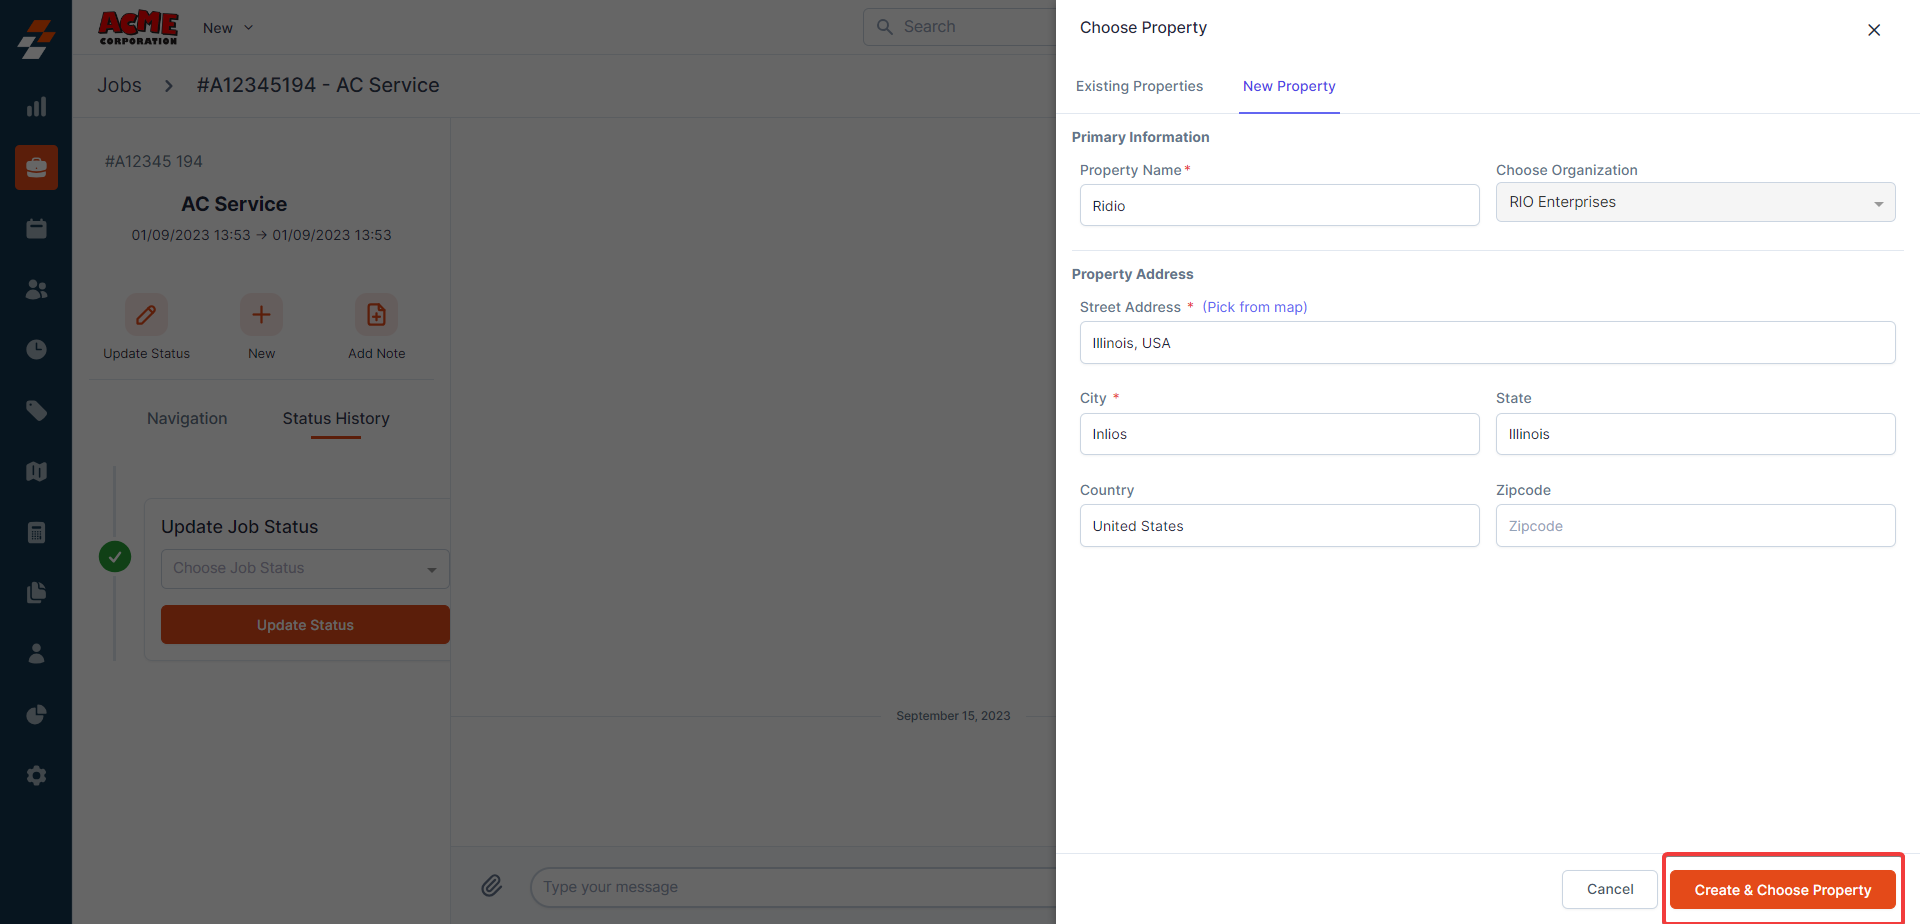Click the price tag sidebar icon
This screenshot has width=1920, height=924.
(x=36, y=410)
